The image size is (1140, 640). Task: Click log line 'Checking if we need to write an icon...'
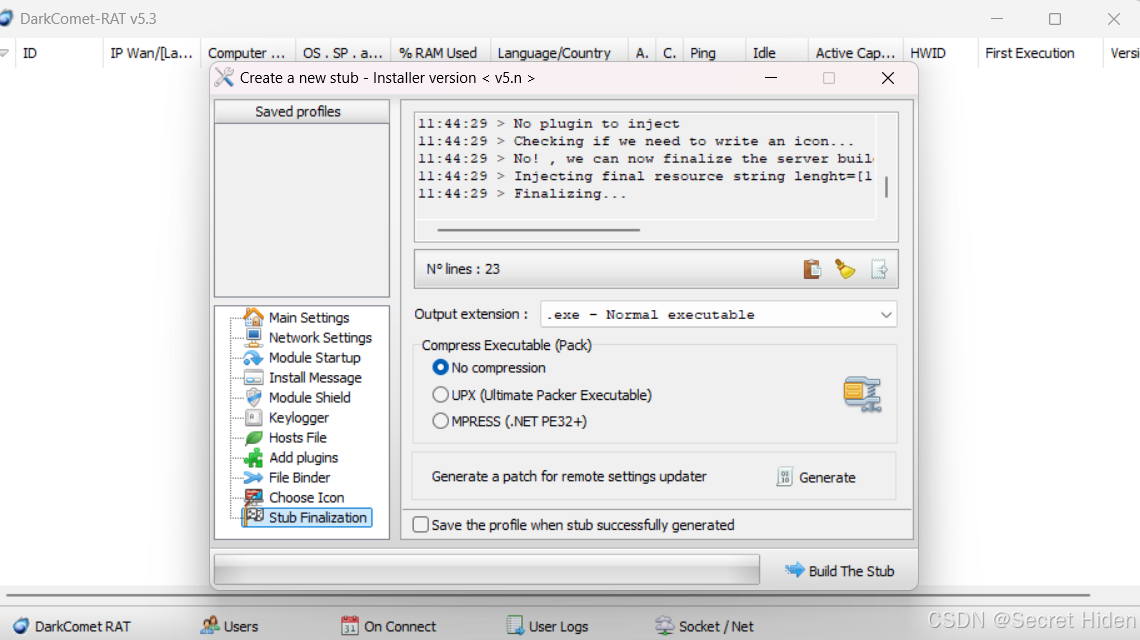click(635, 141)
